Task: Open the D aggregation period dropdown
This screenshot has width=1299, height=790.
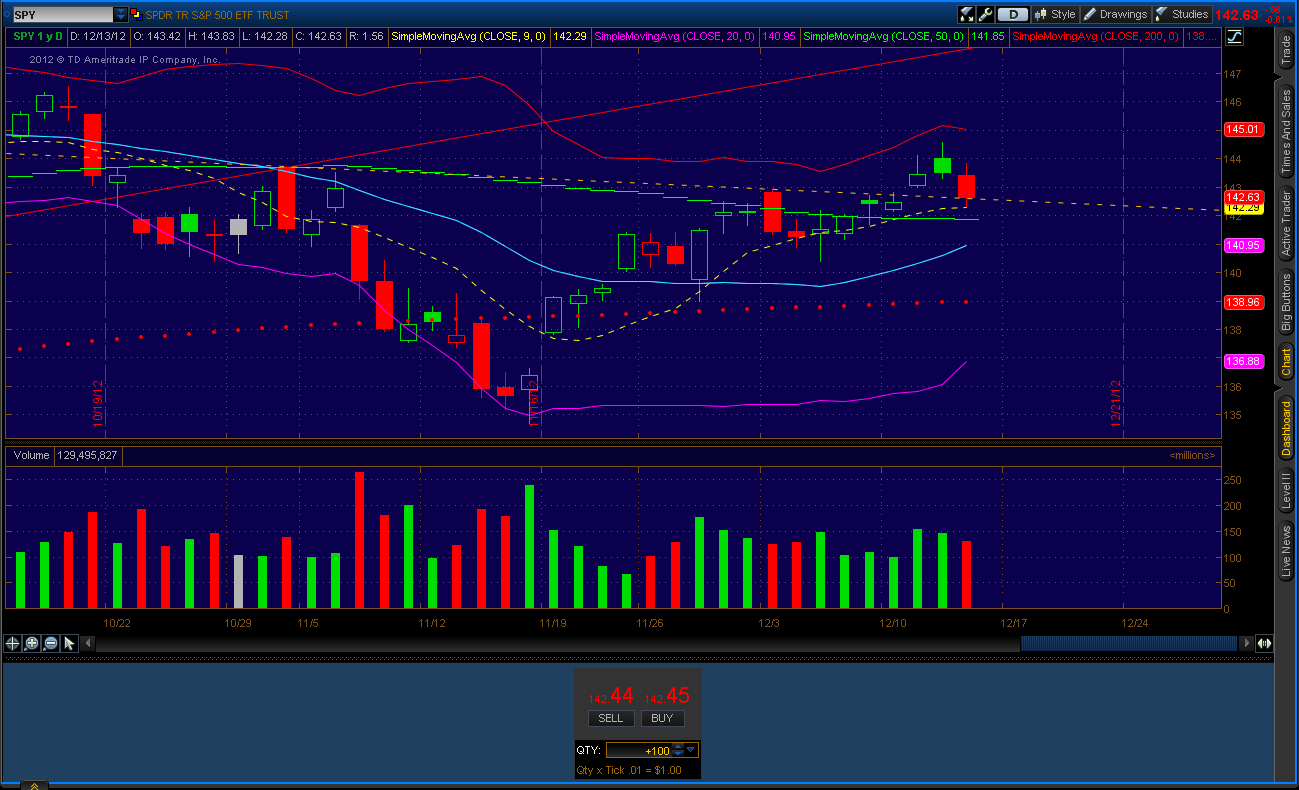Action: pos(1013,13)
